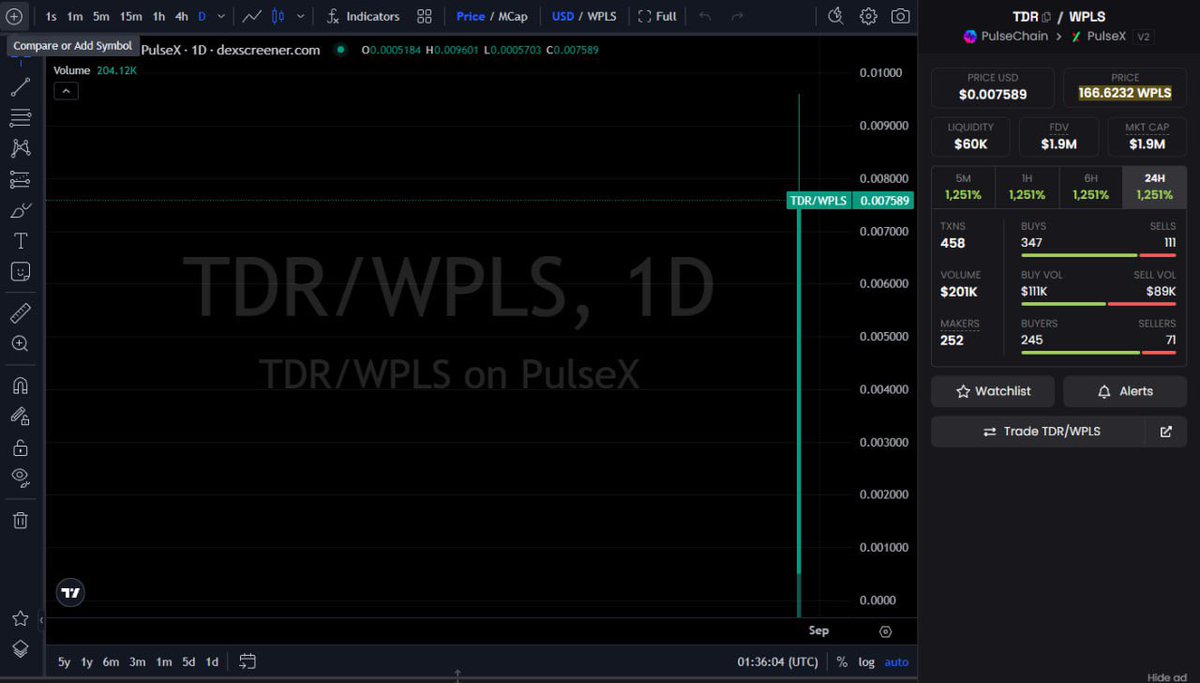
Task: Toggle magnet mode for drawings
Action: tap(20, 386)
